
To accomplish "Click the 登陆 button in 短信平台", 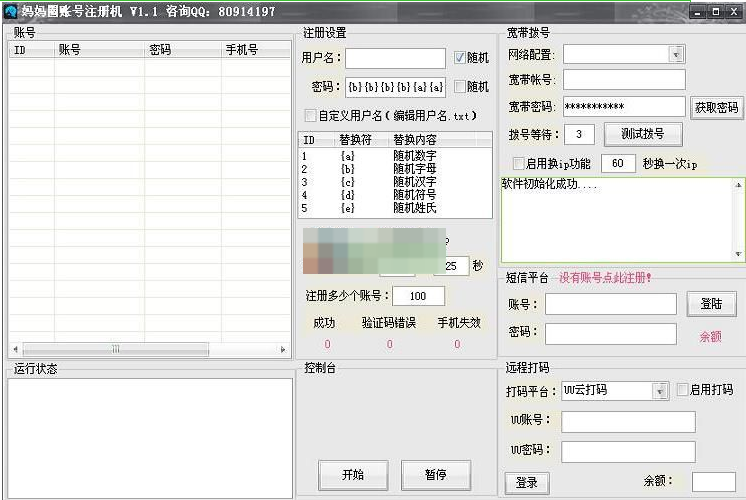I will (711, 304).
